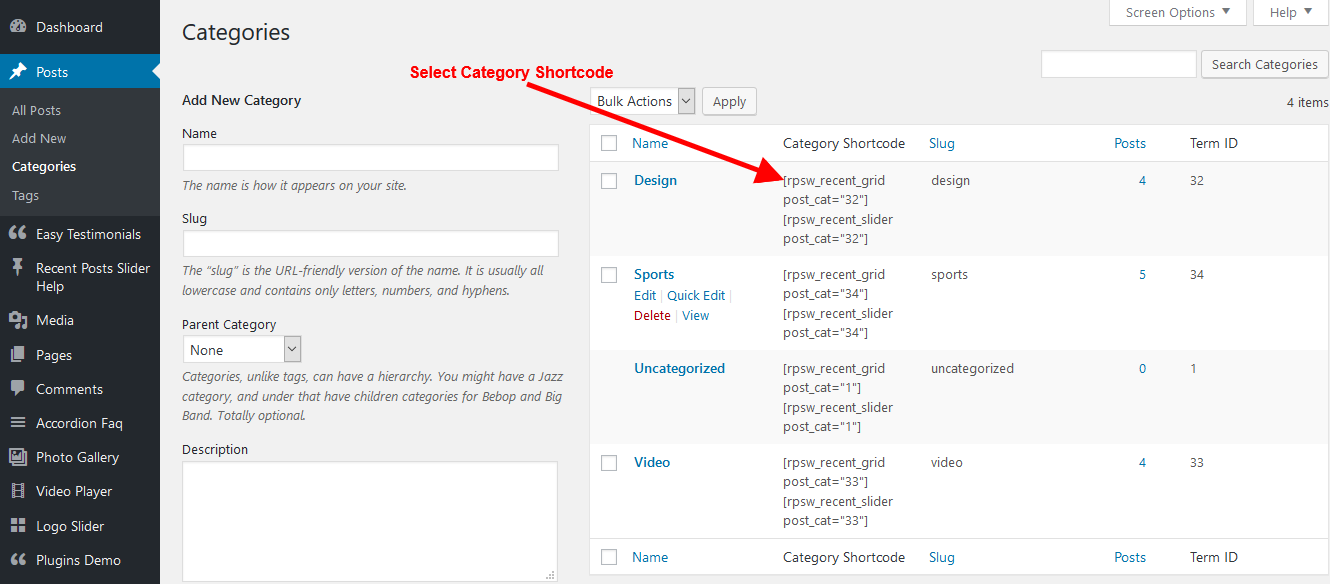This screenshot has width=1330, height=584.
Task: Open the Tags submenu item
Action: tap(26, 196)
